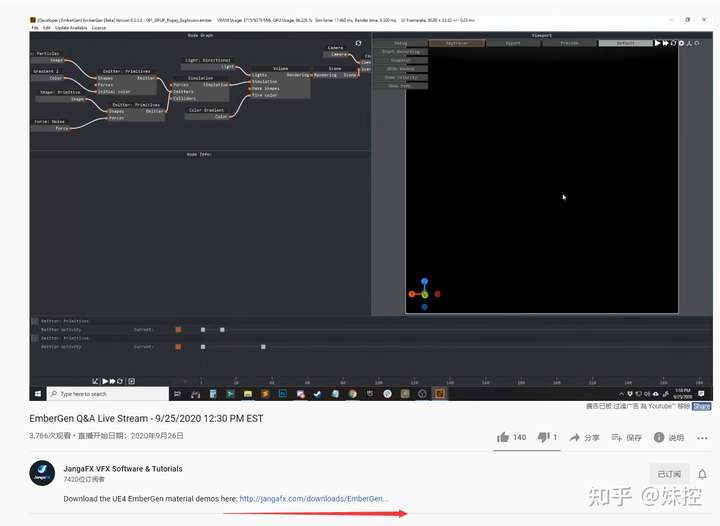Open the File menu
The width and height of the screenshot is (720, 526).
[35, 28]
